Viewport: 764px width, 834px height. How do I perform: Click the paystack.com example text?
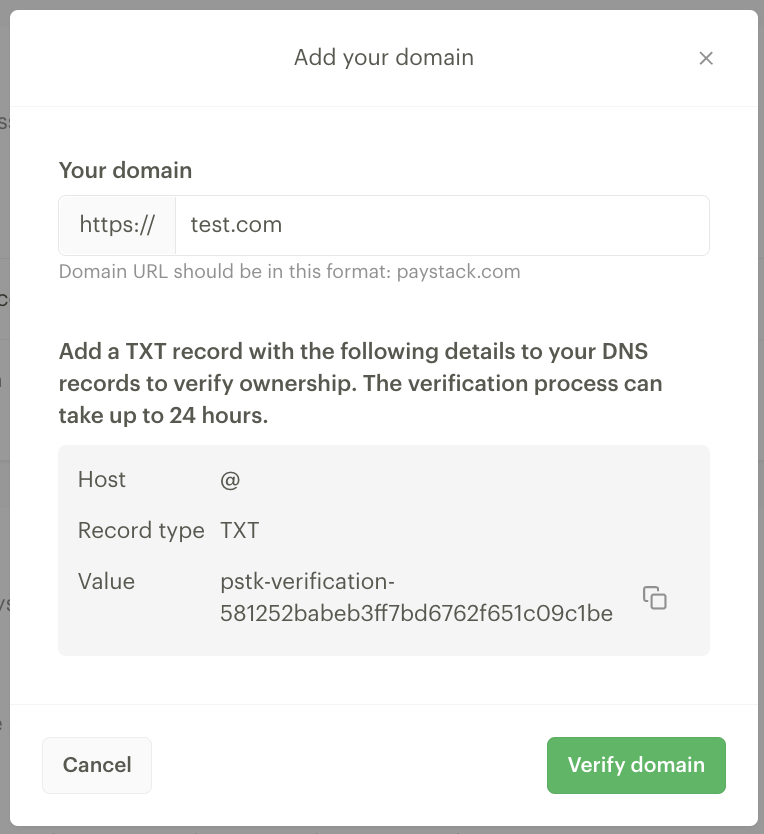[459, 271]
